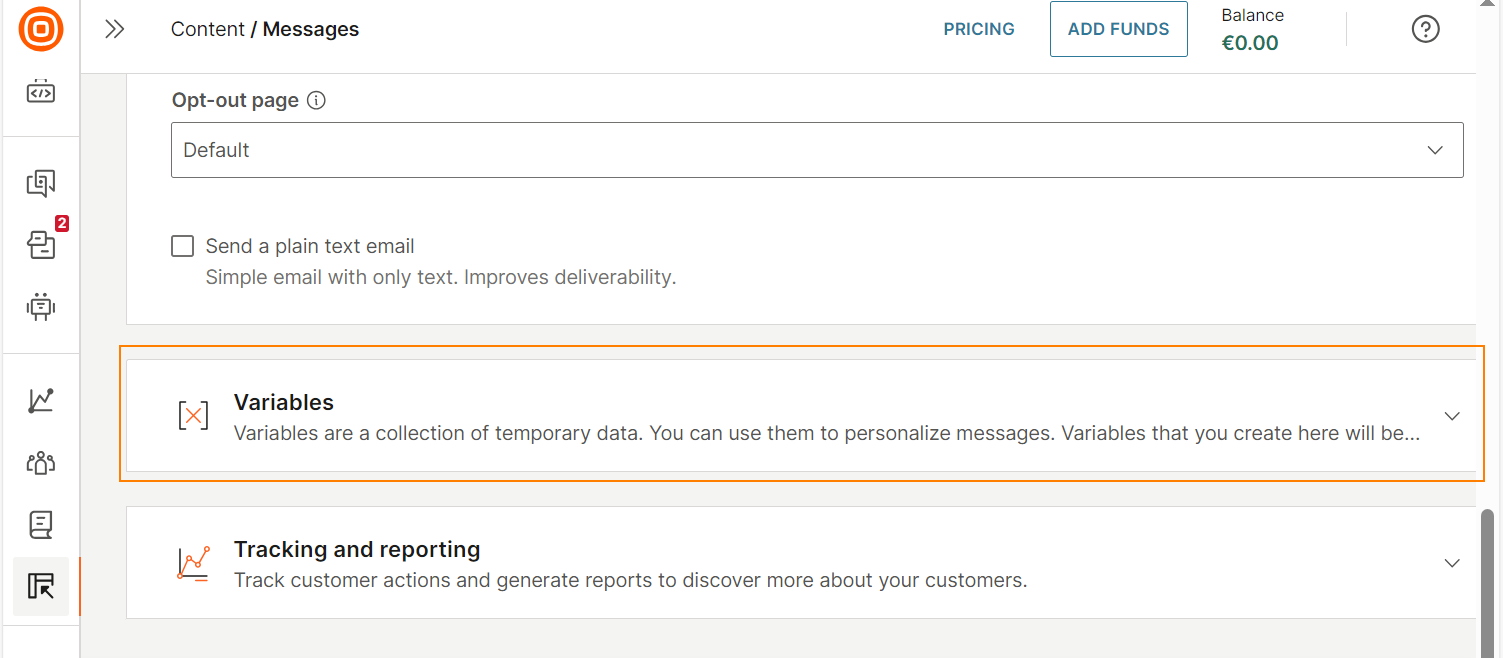Select the highlighted forms tool icon
This screenshot has height=658, width=1503.
[x=40, y=587]
